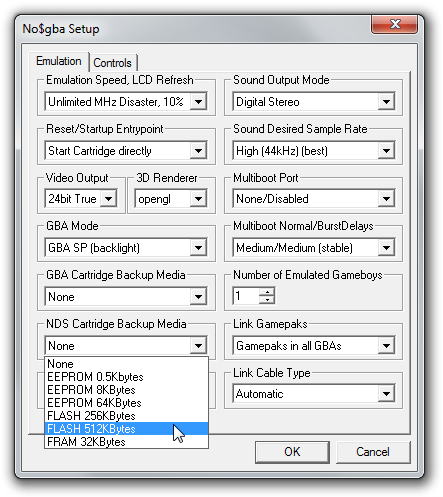Select FRAM 32KBytes option

click(126, 442)
